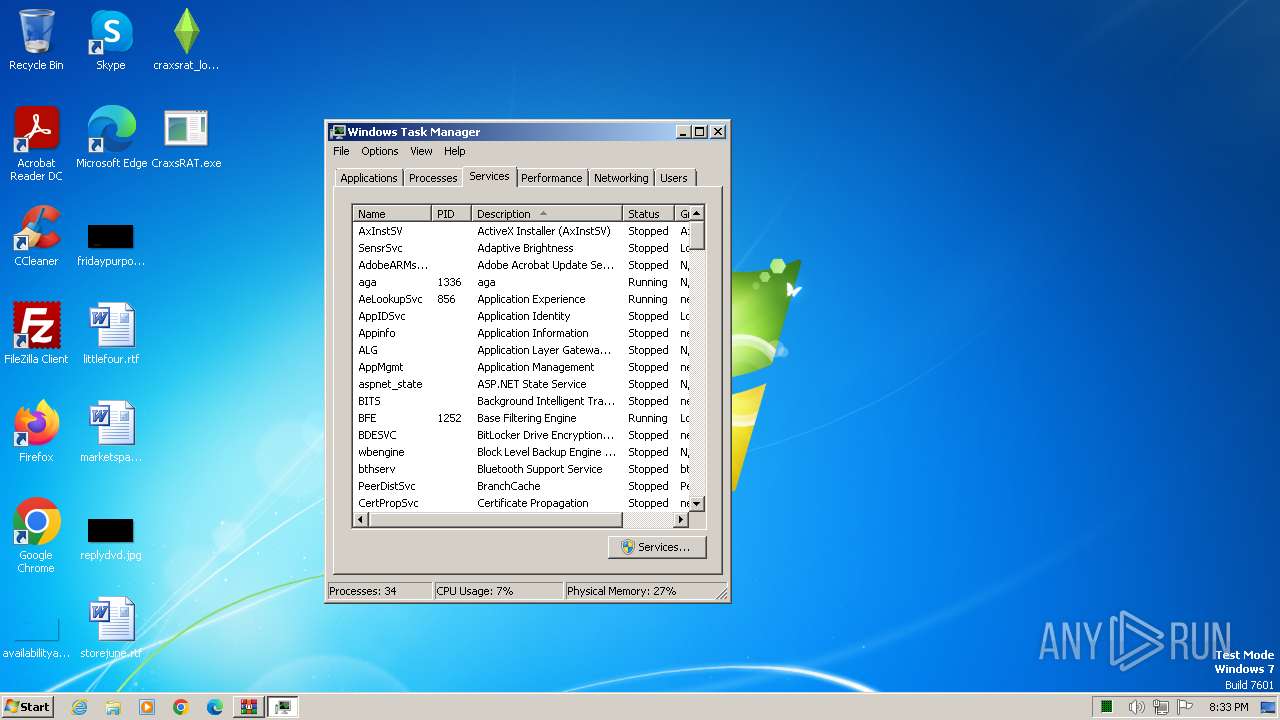This screenshot has height=720, width=1280.
Task: Open the File menu in Task Manager
Action: pyautogui.click(x=341, y=151)
